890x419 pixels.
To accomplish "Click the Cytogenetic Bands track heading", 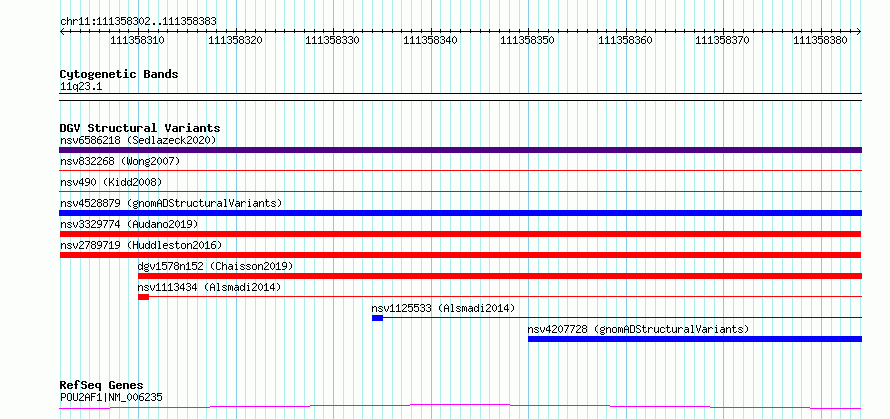I will coord(119,74).
